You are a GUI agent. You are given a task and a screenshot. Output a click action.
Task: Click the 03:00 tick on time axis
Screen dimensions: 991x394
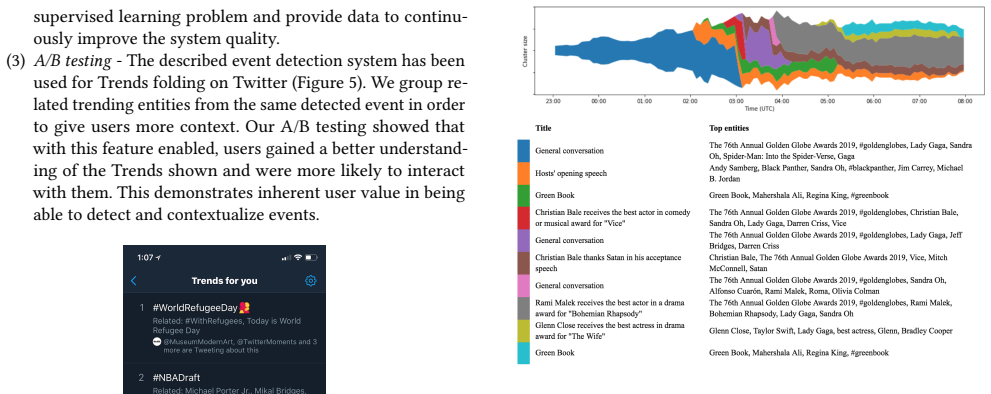736,101
